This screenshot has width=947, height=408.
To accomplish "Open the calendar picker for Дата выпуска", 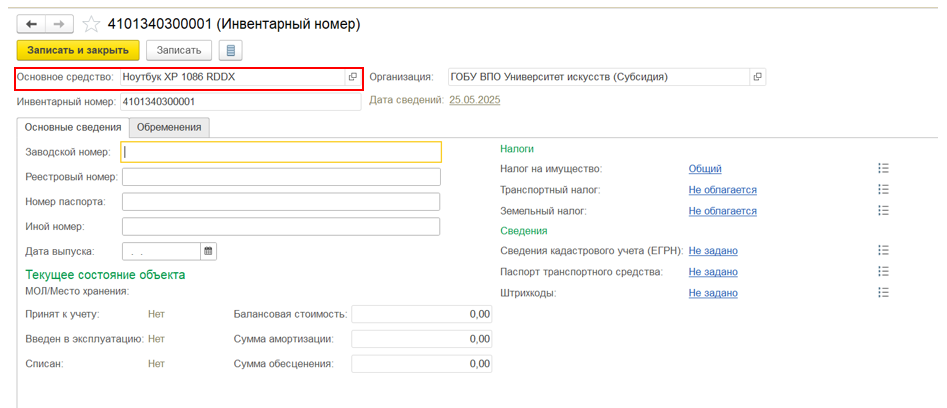I will coord(208,251).
